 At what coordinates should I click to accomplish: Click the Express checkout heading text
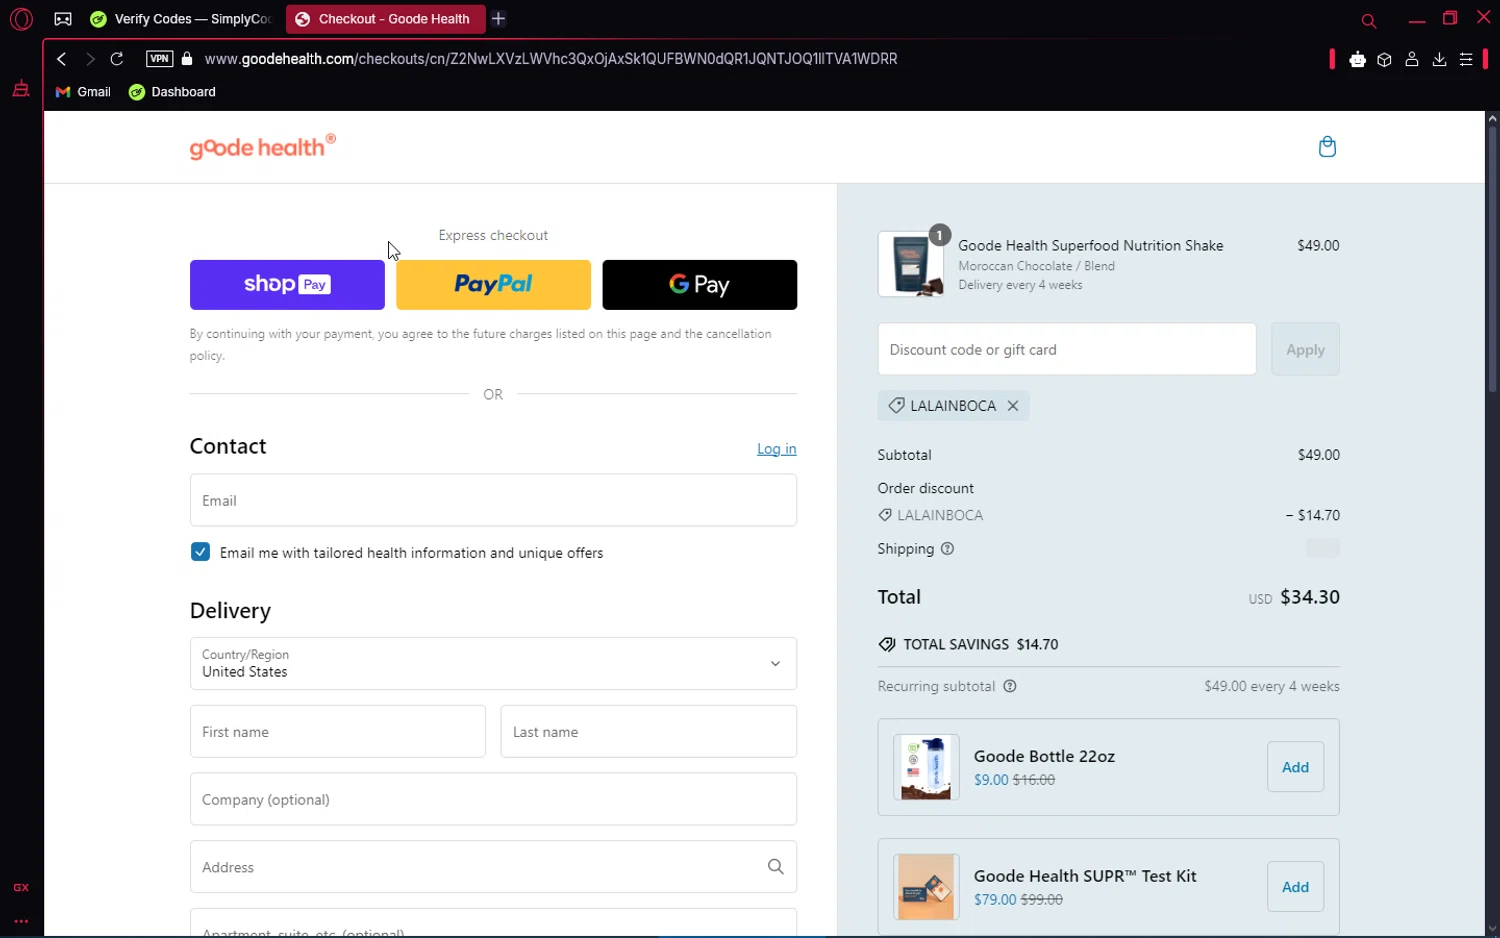[493, 235]
